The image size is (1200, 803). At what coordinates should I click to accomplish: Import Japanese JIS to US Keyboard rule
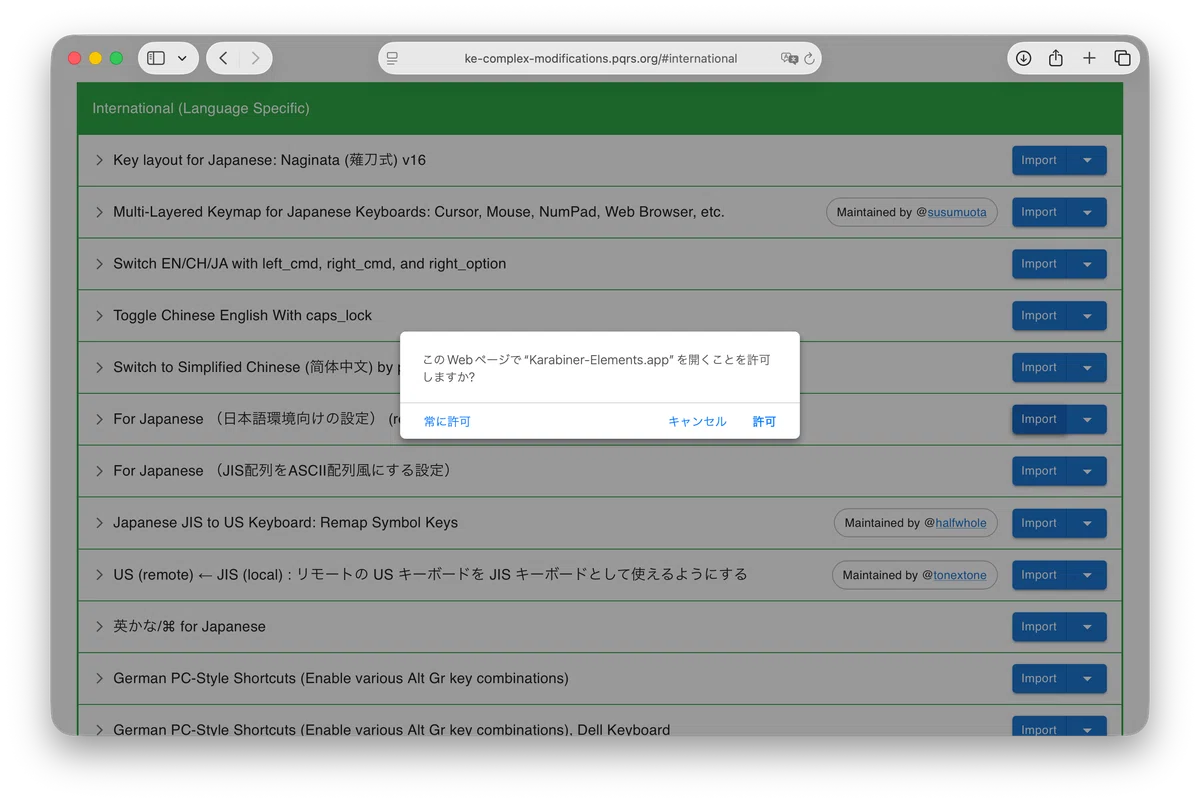coord(1039,523)
